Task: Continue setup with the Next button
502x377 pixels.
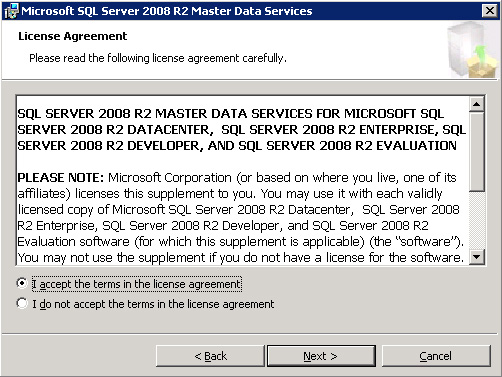Action: click(x=321, y=356)
